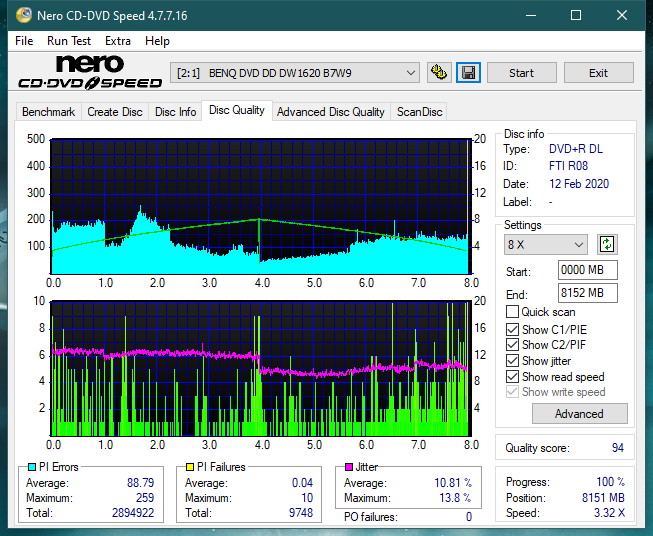
Task: Enable the Quick scan checkbox
Action: [x=512, y=312]
